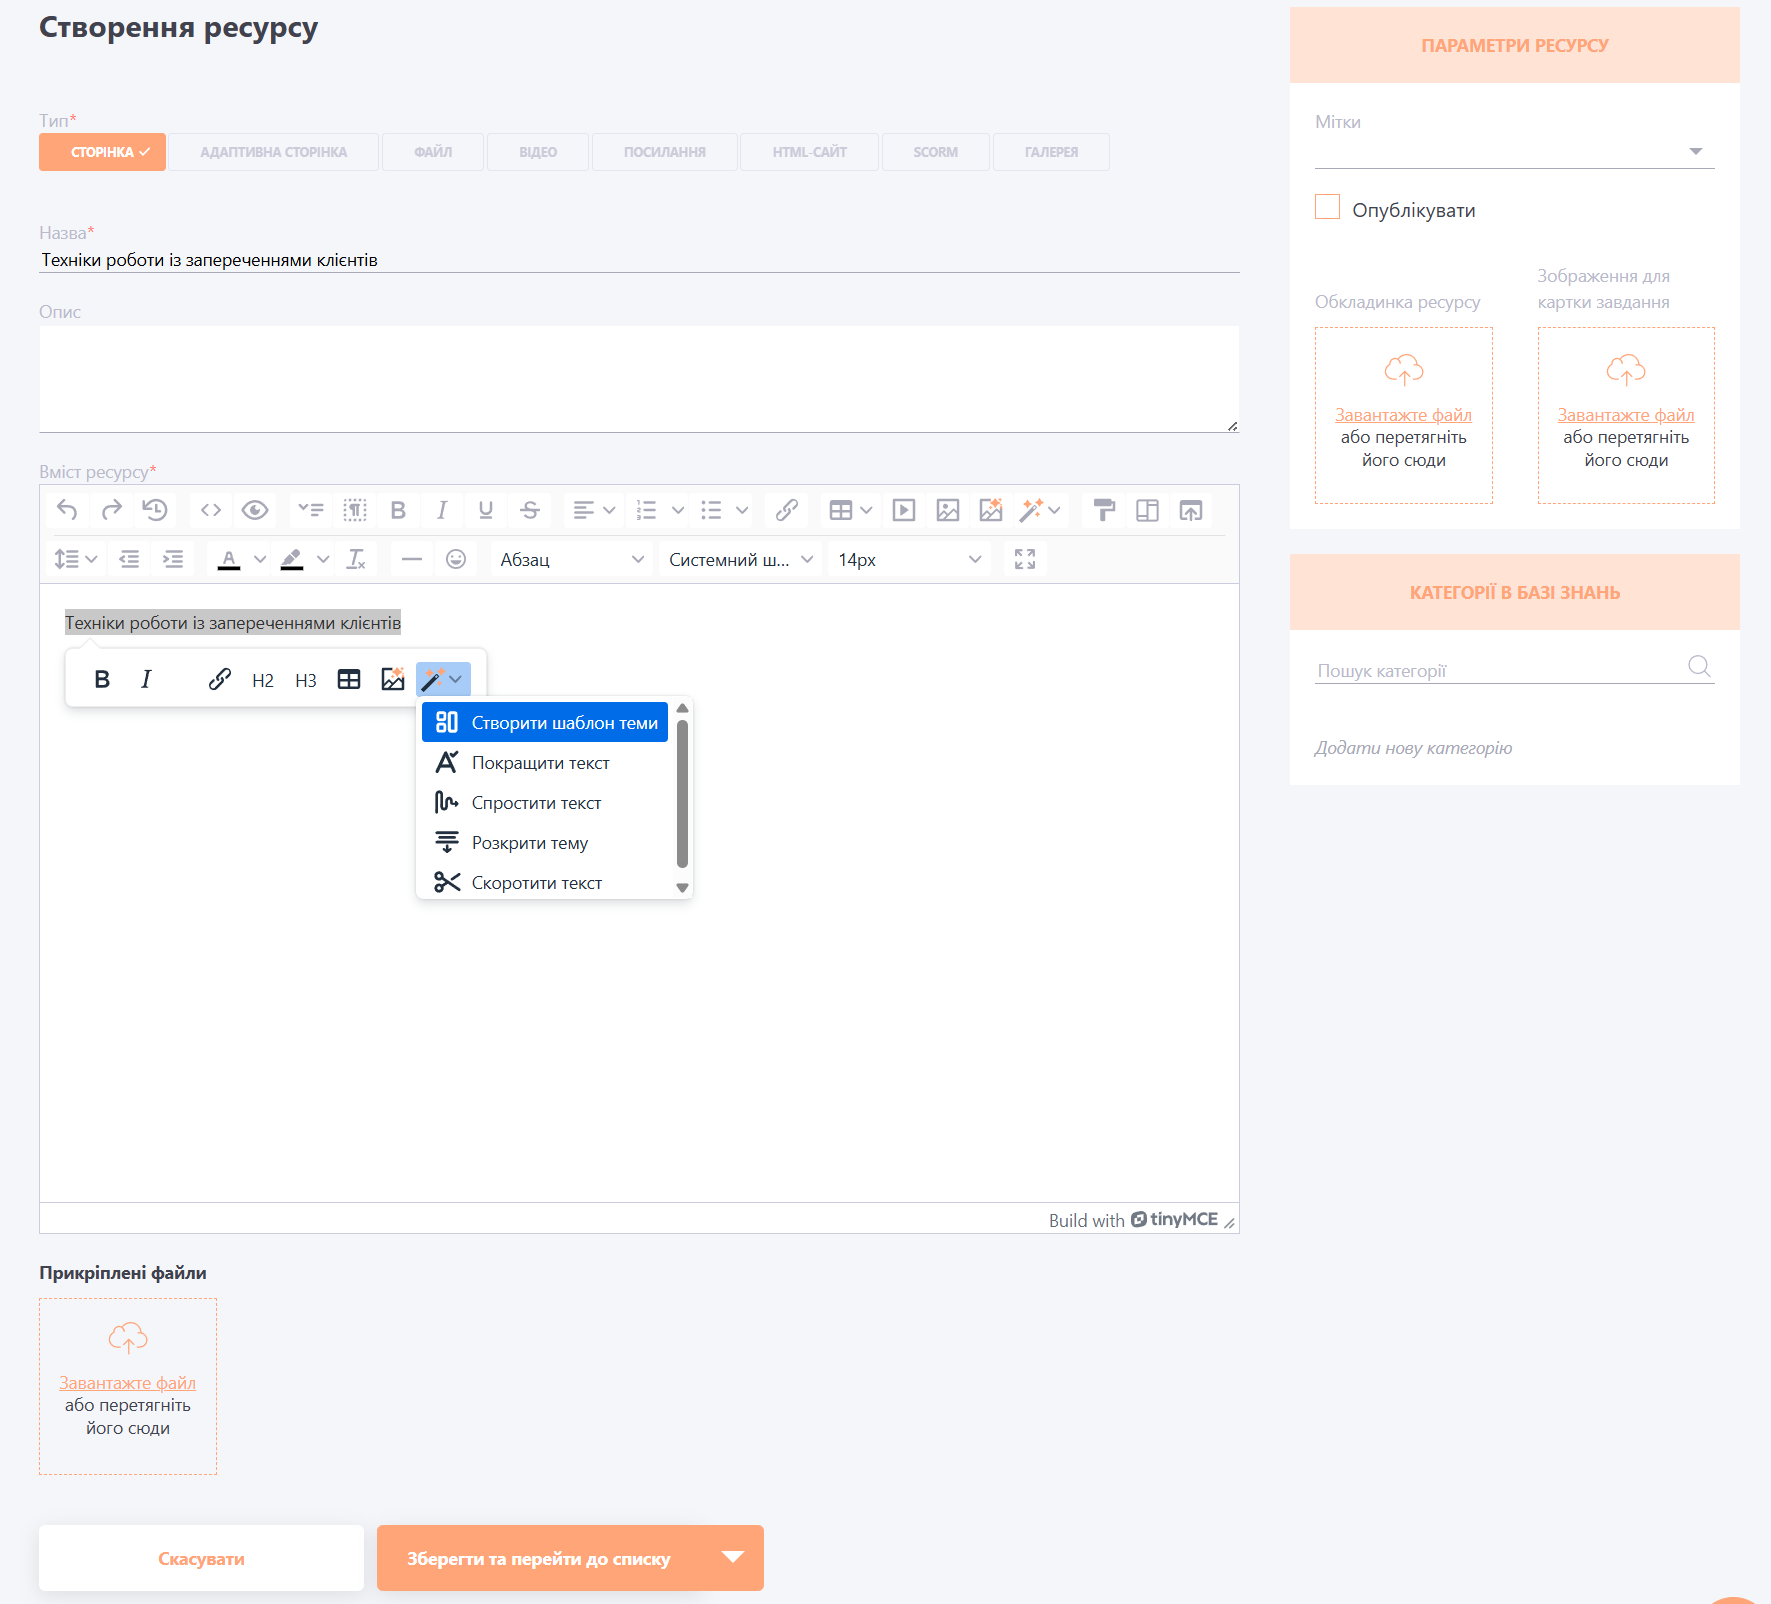
Task: Toggle fullscreen editor mode
Action: click(x=1025, y=559)
